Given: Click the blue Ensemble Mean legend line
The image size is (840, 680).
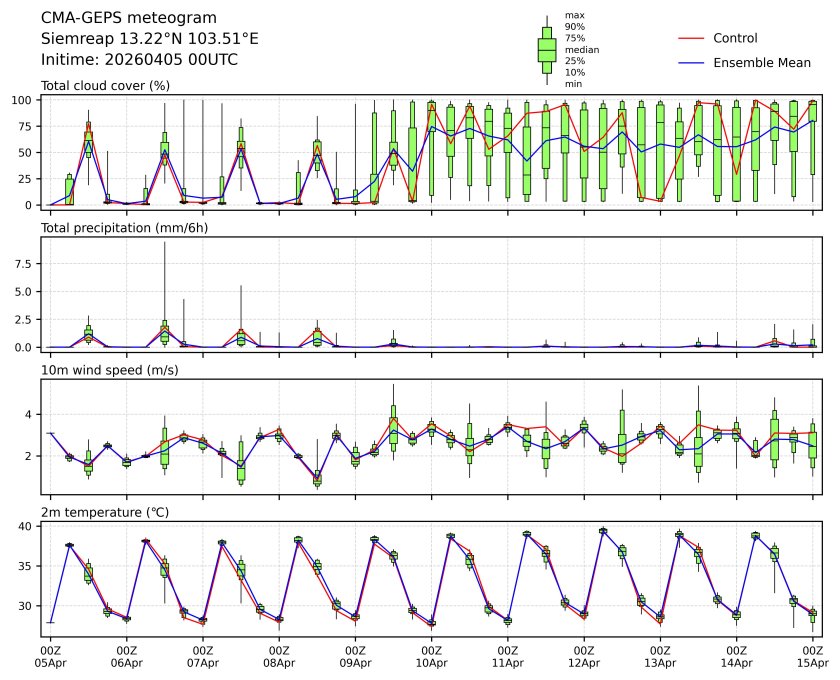Looking at the screenshot, I should (692, 63).
